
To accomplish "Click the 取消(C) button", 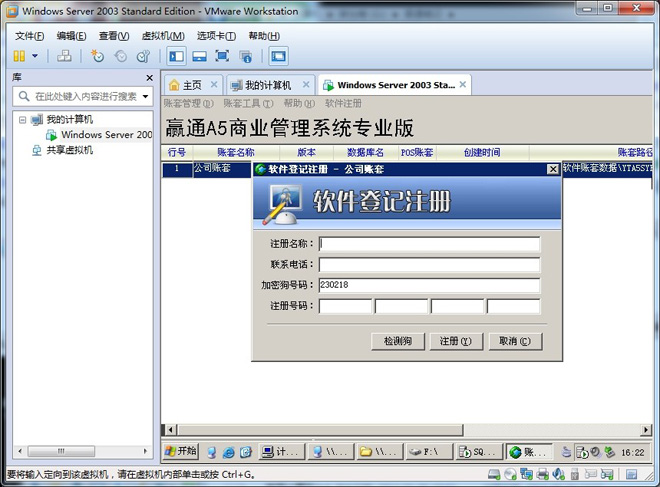I will [x=515, y=341].
